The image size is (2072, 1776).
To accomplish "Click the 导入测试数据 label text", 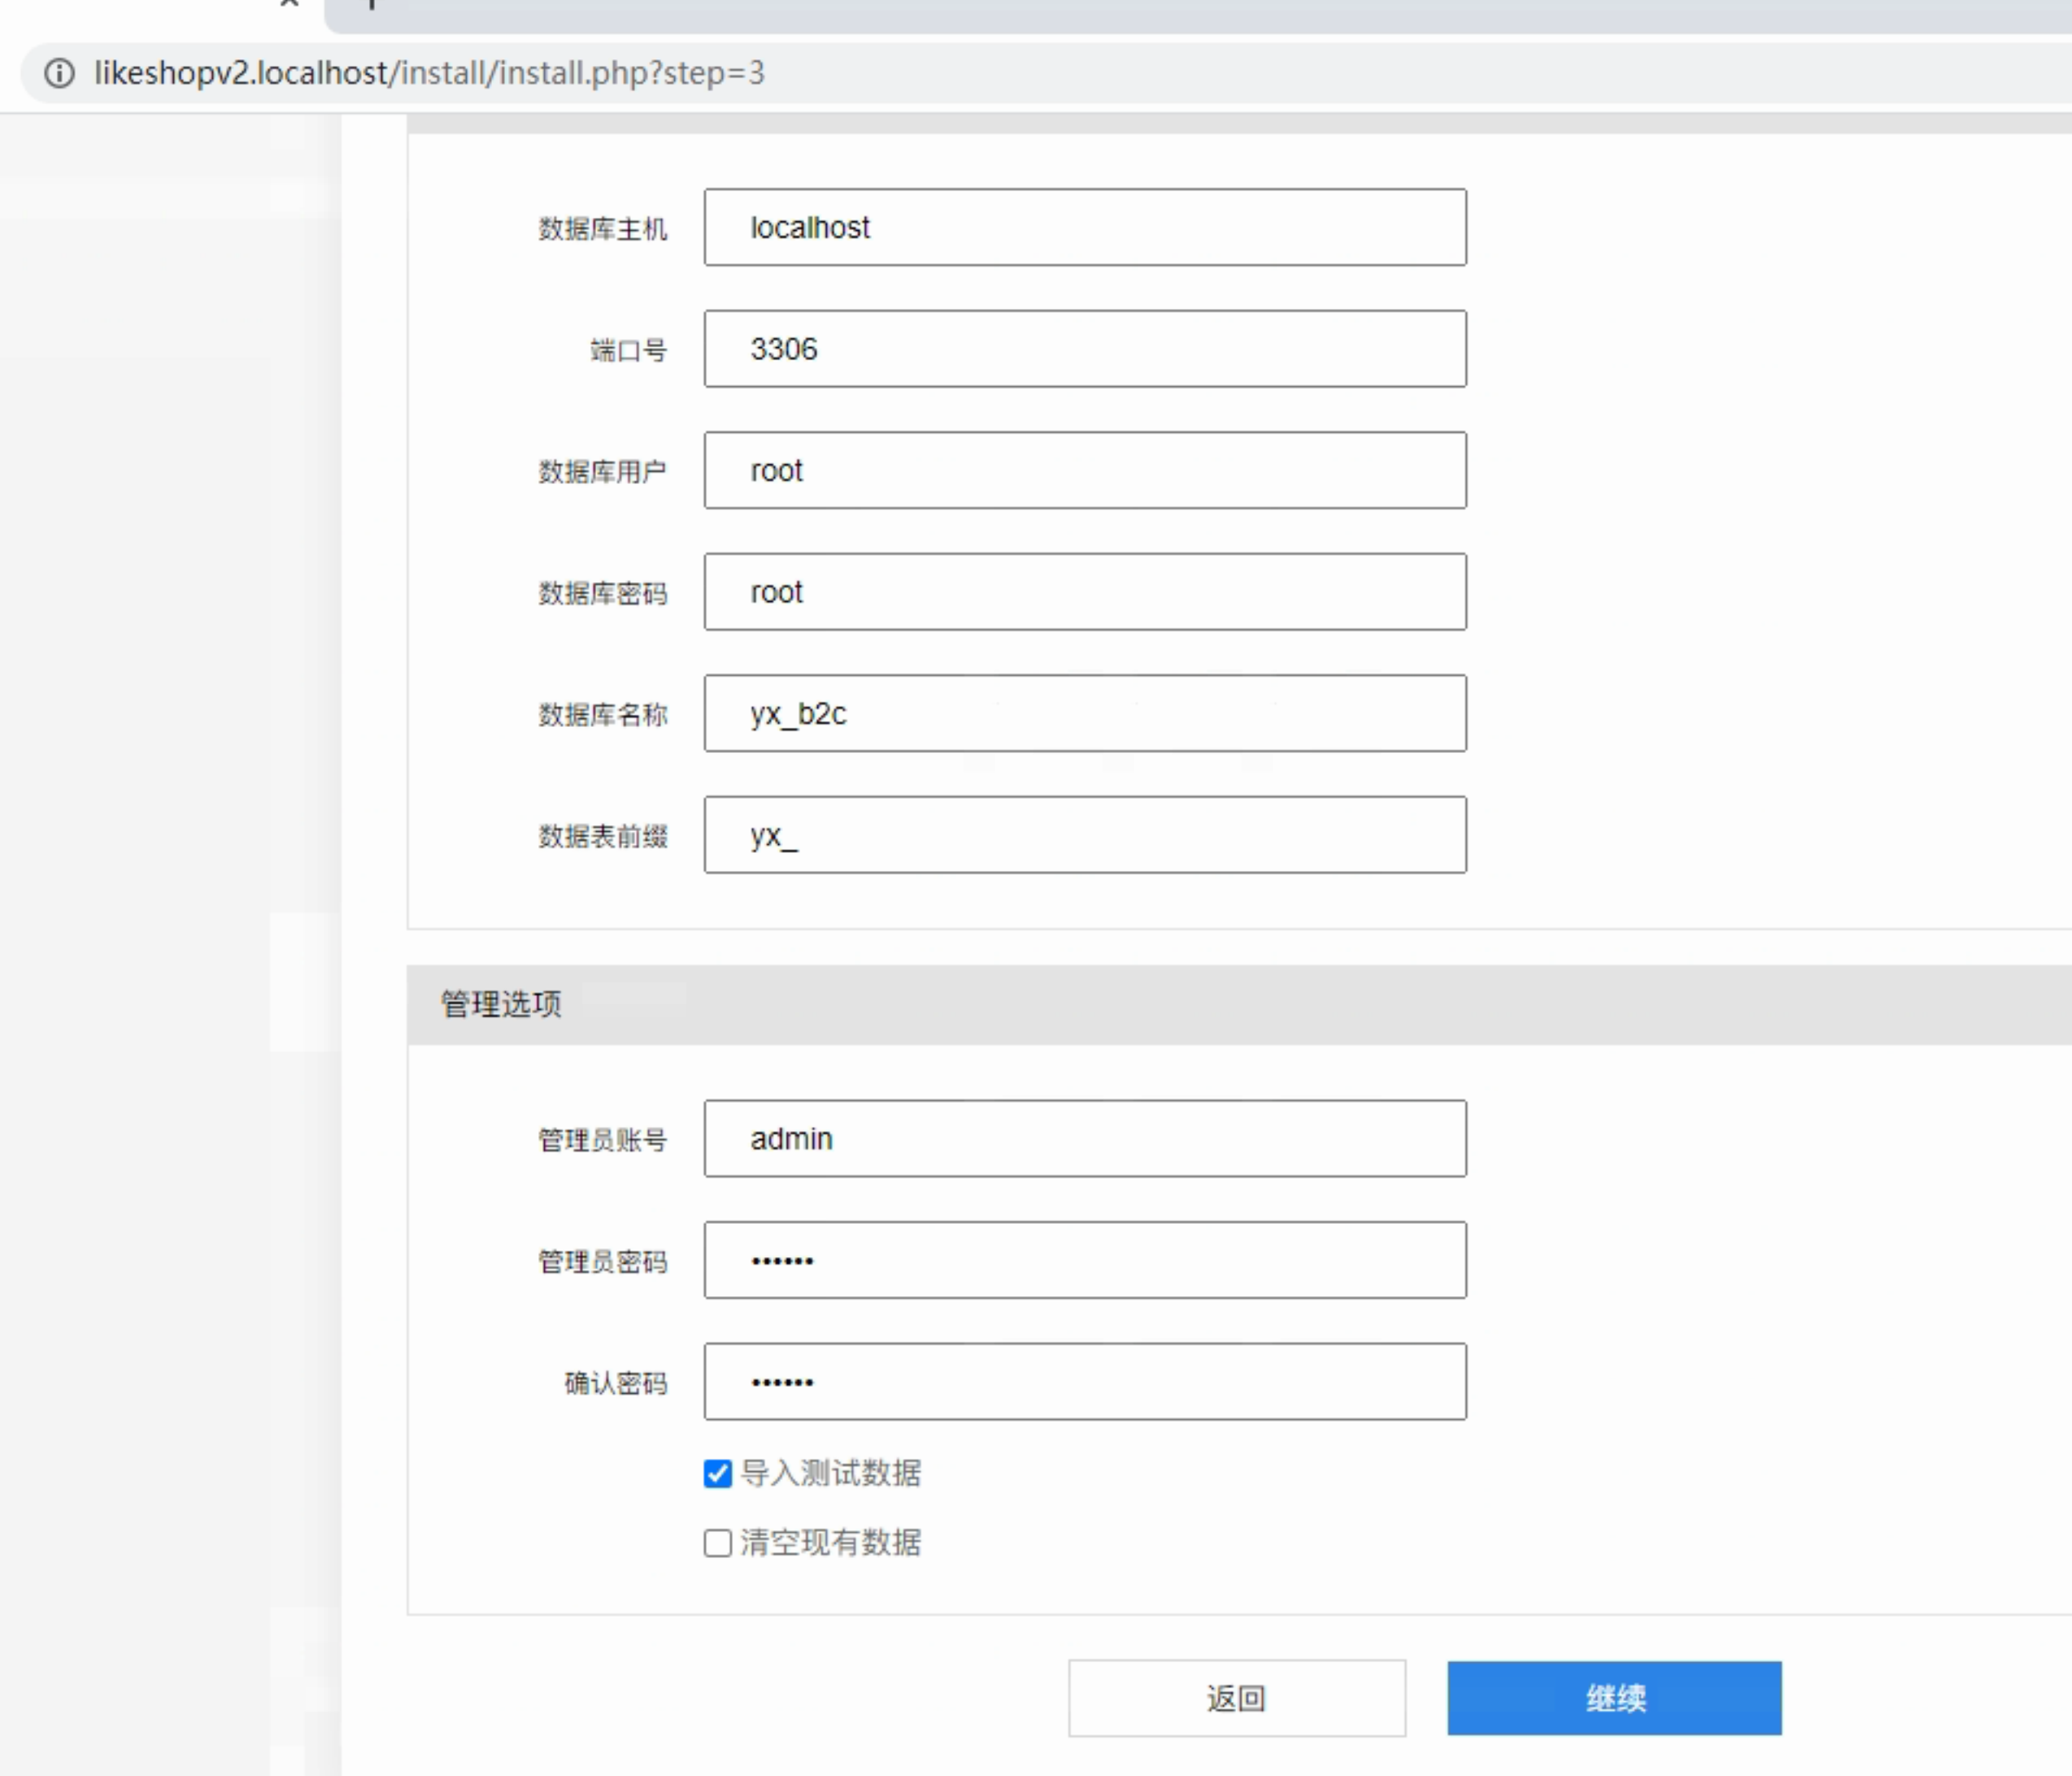I will 831,1474.
